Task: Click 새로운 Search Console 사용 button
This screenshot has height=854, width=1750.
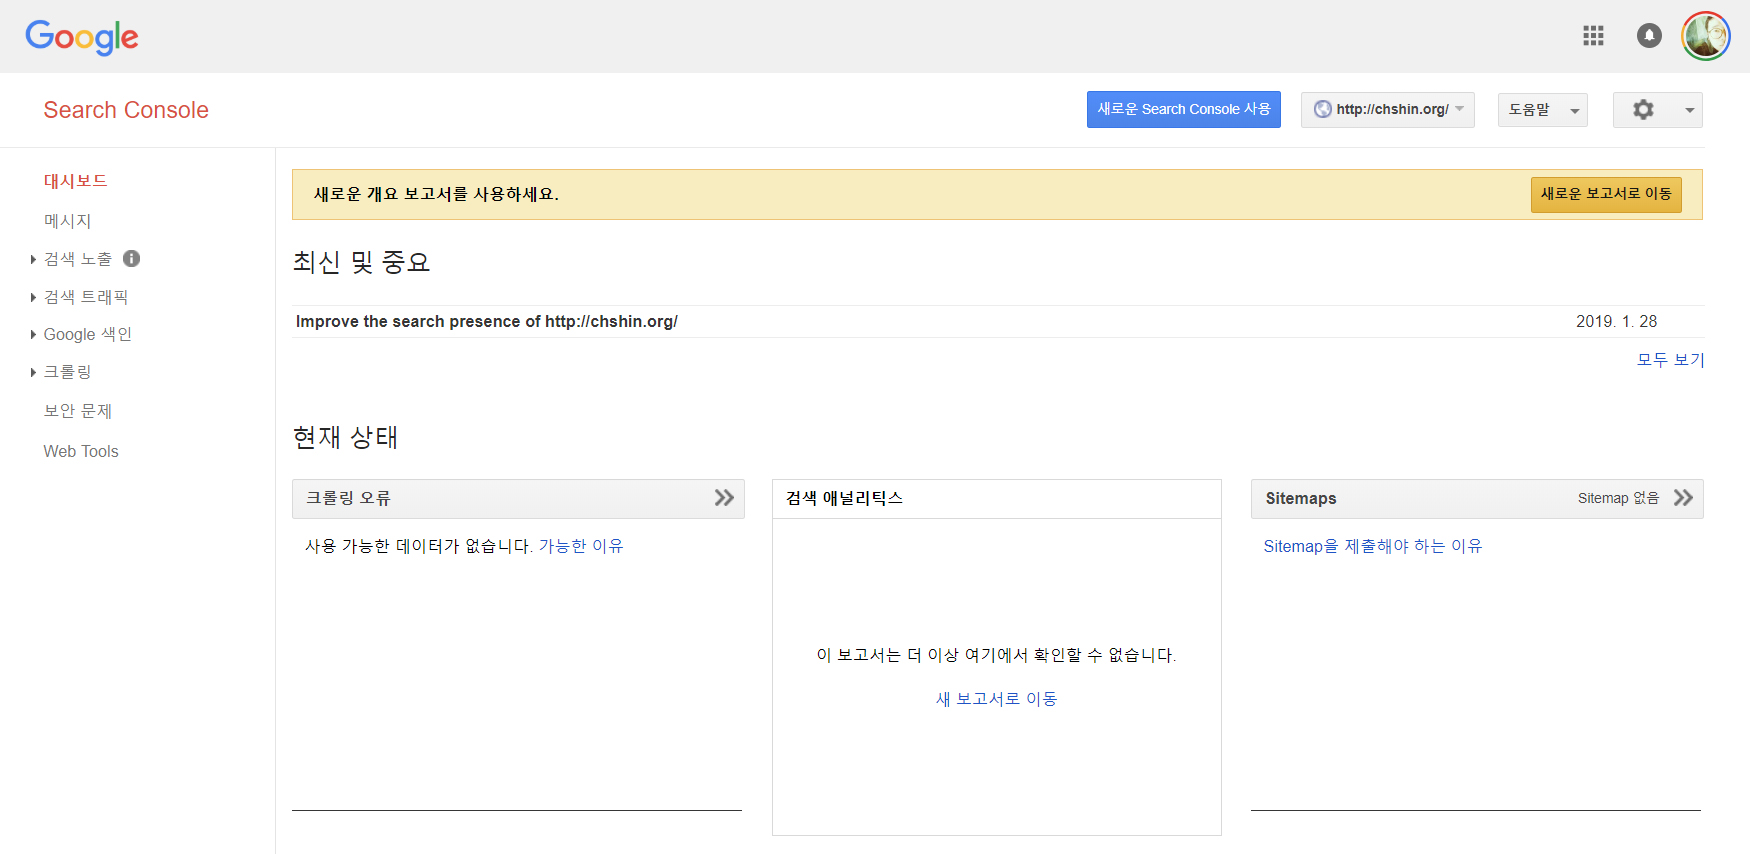Action: coord(1183,109)
